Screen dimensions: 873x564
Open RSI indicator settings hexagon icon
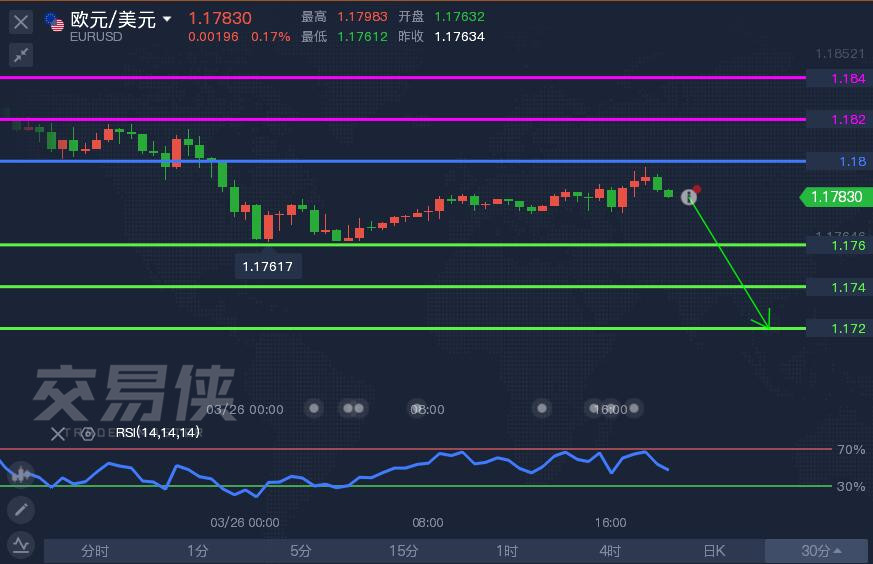tap(87, 434)
